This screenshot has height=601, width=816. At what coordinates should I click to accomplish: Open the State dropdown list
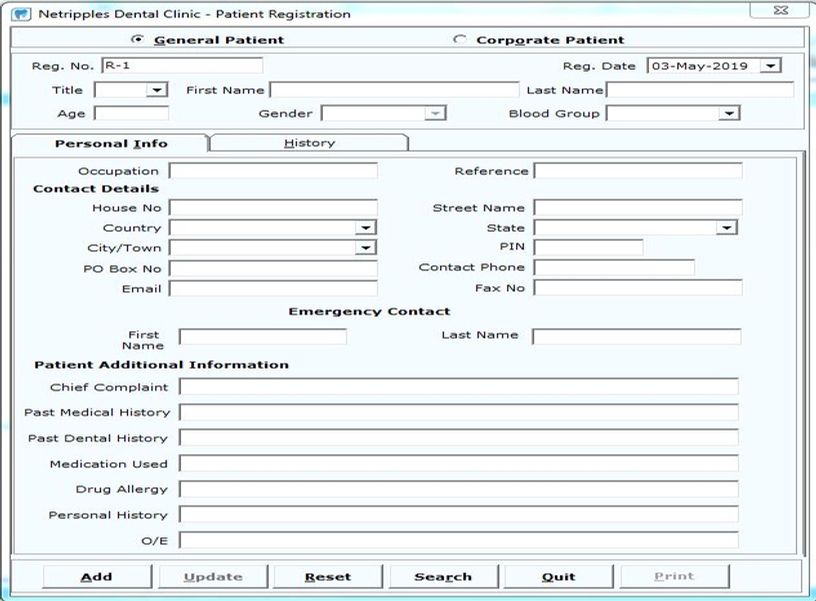coord(726,227)
